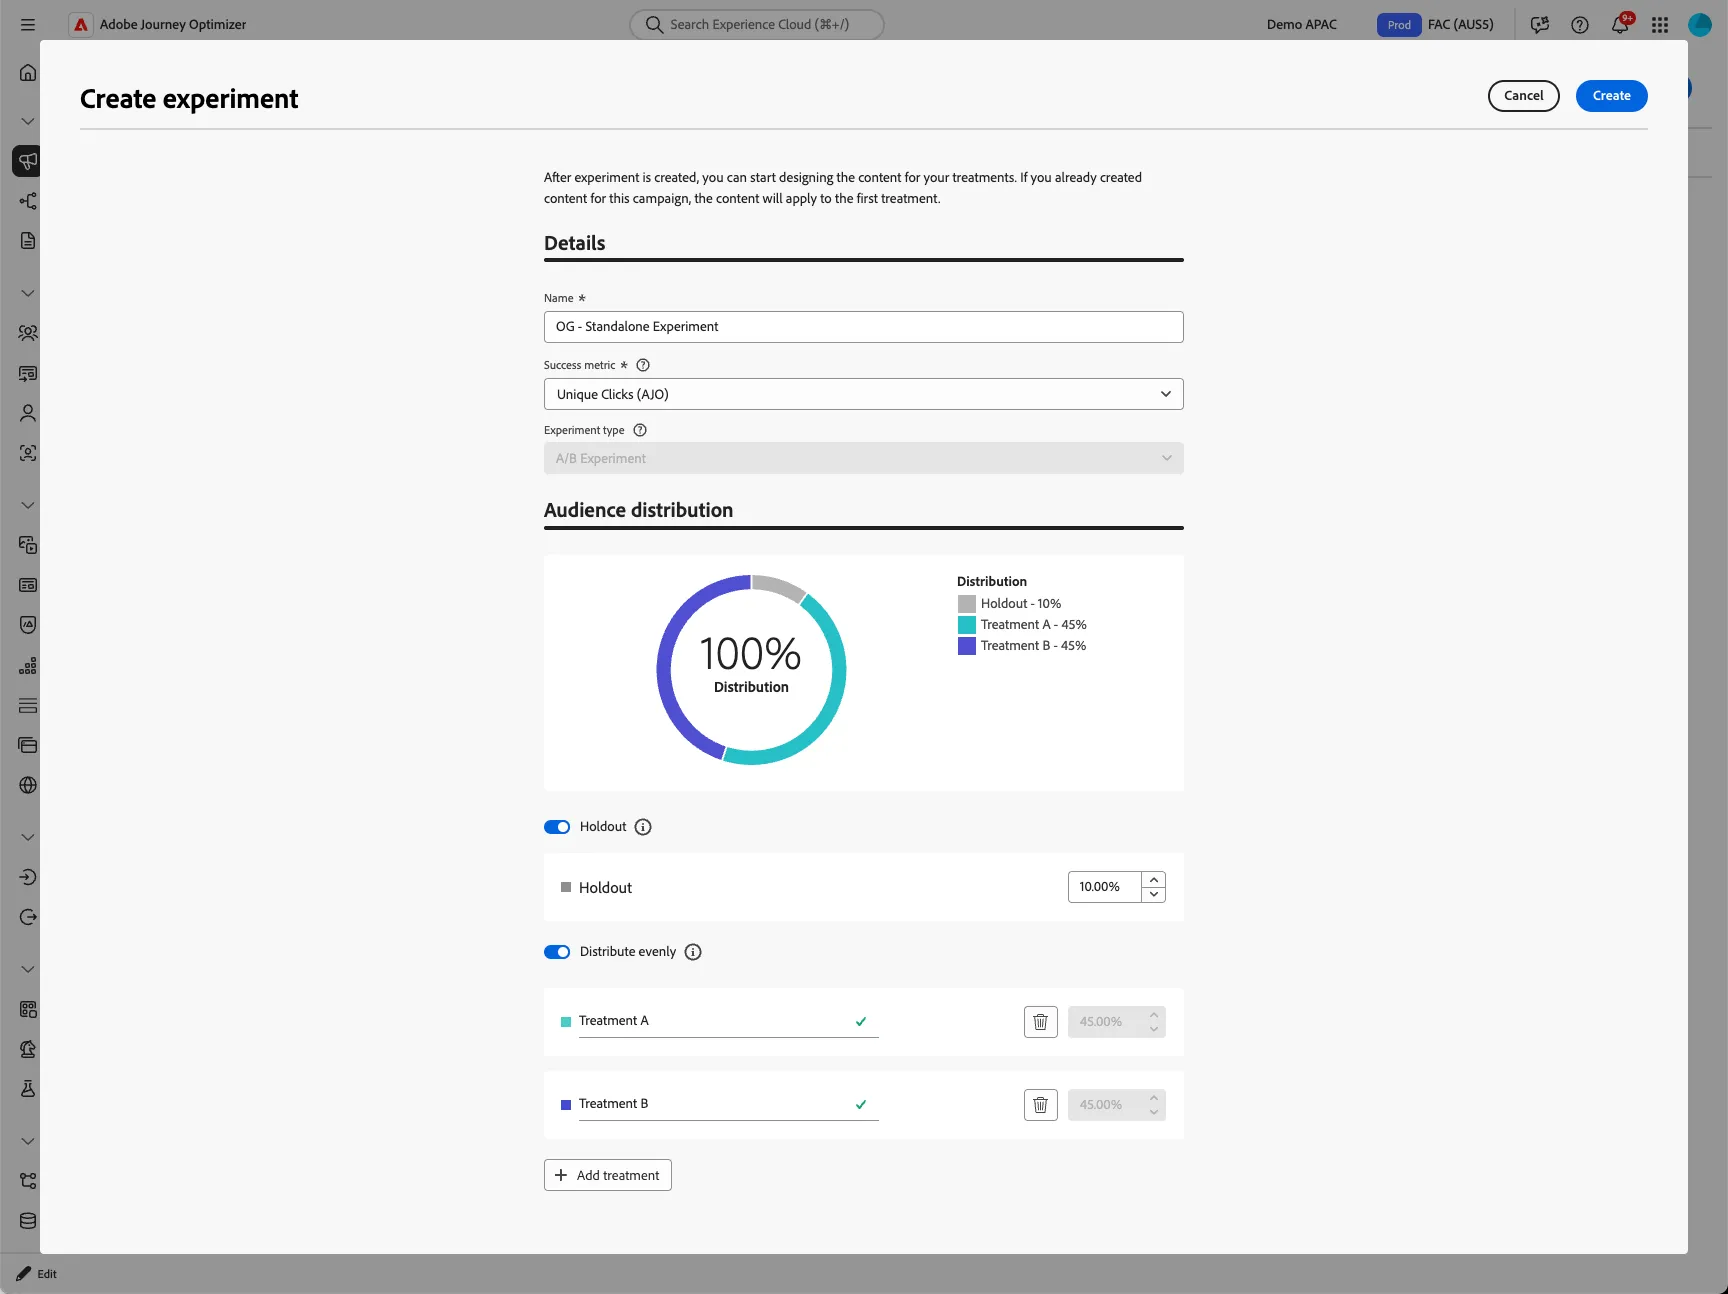Click Edit at bottom left
The height and width of the screenshot is (1294, 1728).
point(37,1274)
